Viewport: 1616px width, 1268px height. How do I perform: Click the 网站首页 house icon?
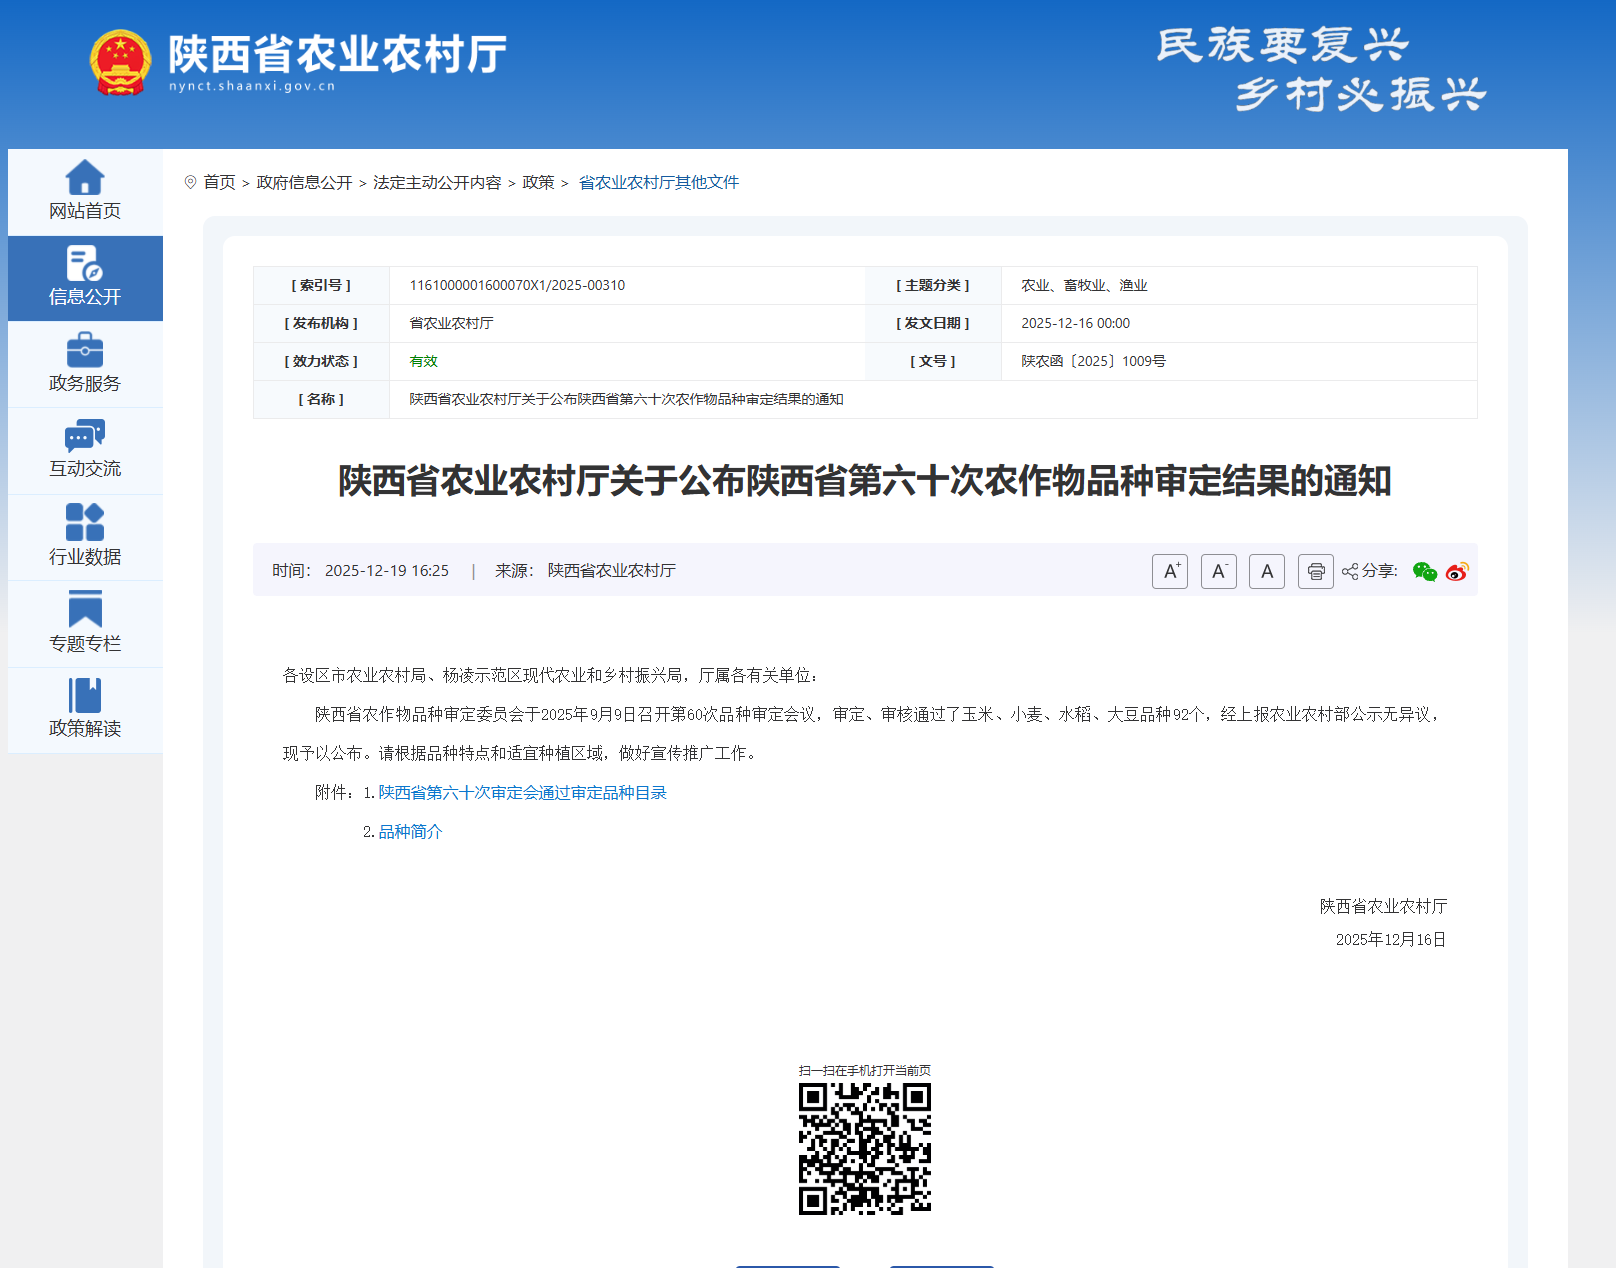85,178
